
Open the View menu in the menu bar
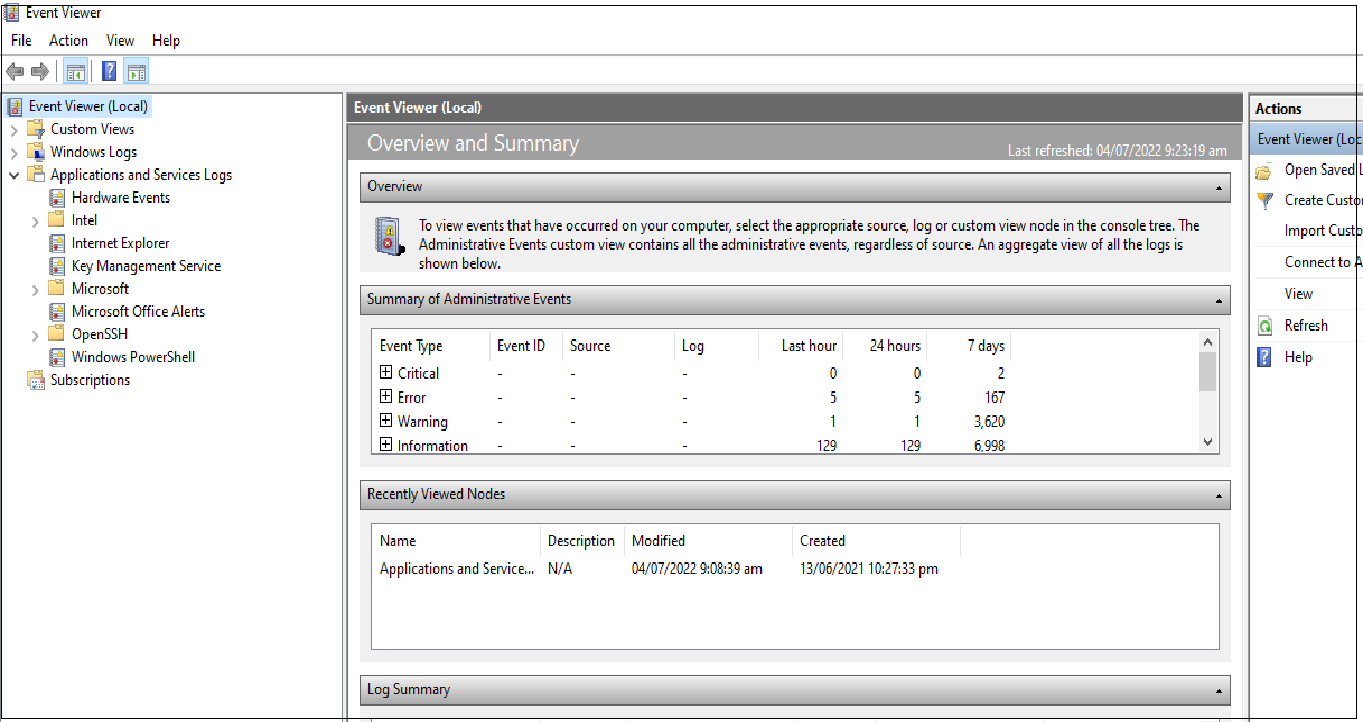pos(120,40)
